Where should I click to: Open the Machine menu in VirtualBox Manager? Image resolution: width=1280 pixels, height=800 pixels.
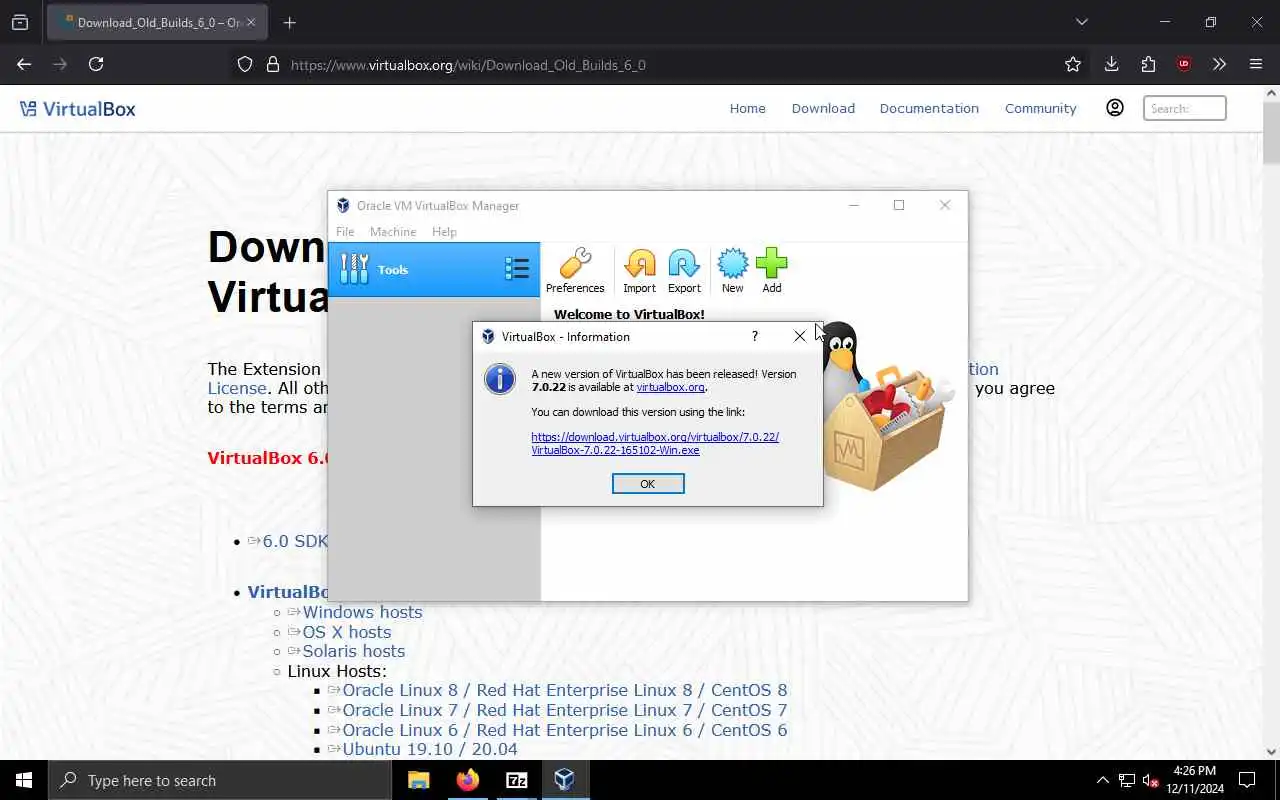(x=393, y=231)
